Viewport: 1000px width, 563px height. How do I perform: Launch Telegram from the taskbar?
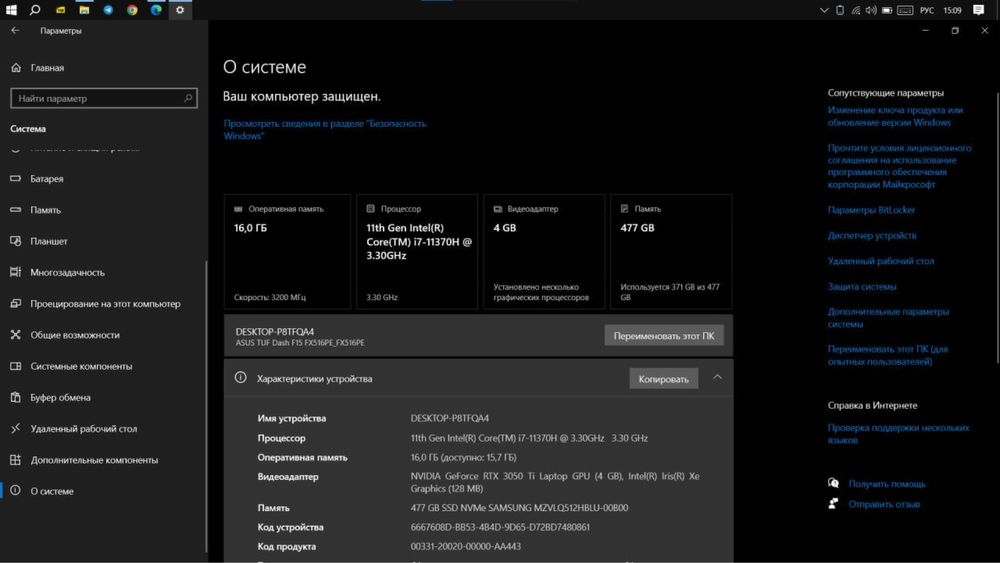[x=108, y=10]
